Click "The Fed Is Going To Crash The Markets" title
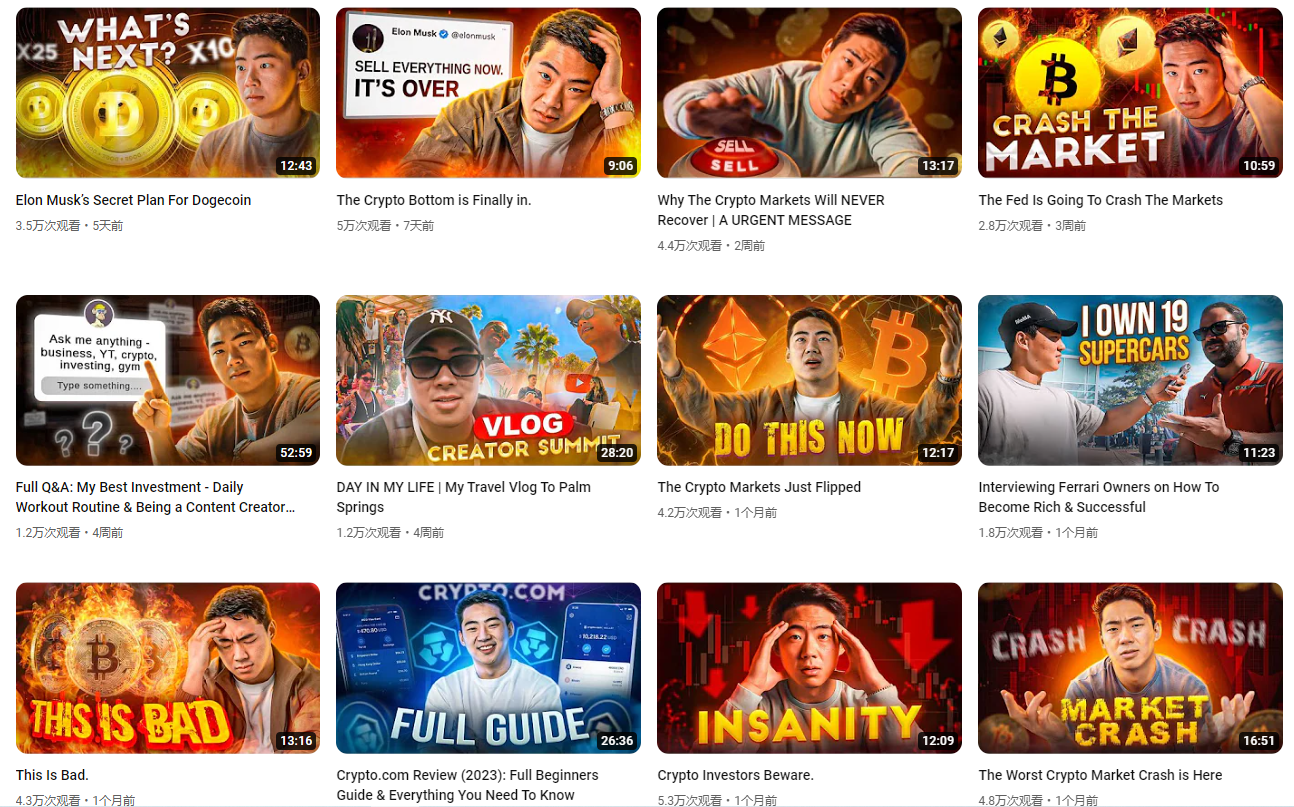Screen dimensions: 1294x807 tap(1101, 200)
